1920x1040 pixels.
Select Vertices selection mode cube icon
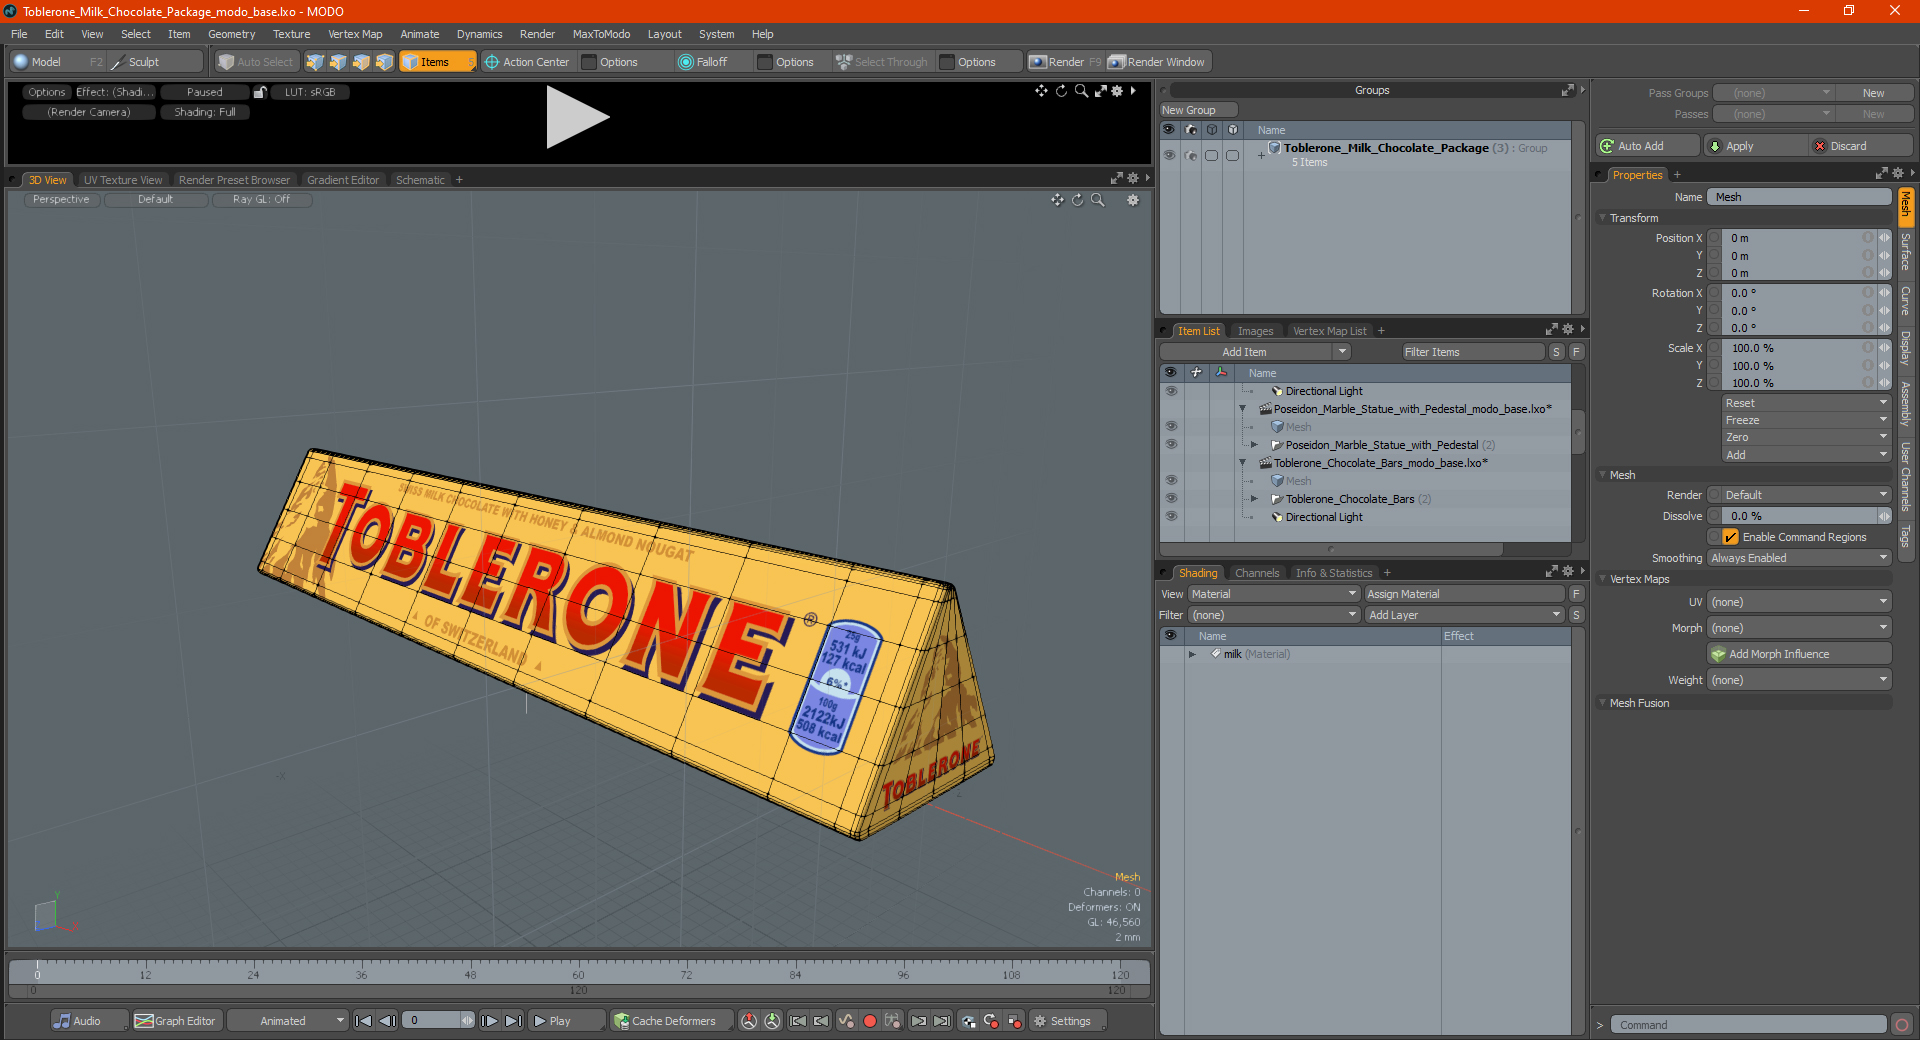315,62
